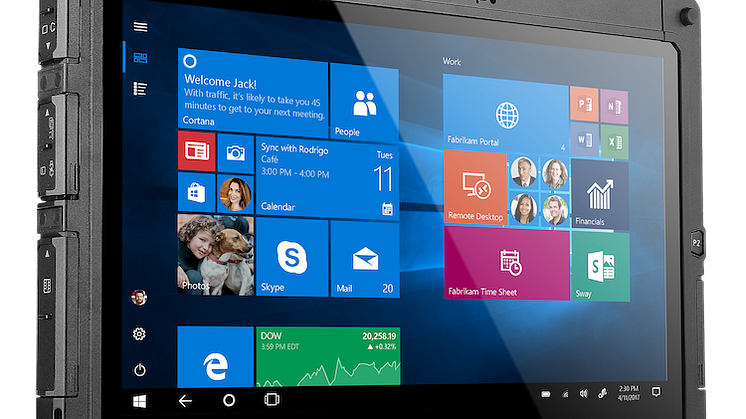Switch to all apps list view
746x419 pixels.
pyautogui.click(x=141, y=89)
